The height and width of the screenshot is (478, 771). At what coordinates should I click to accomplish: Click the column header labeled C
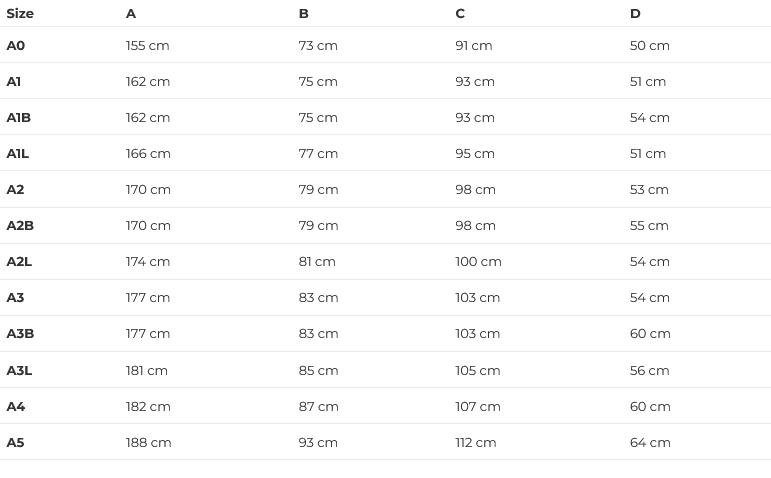460,14
